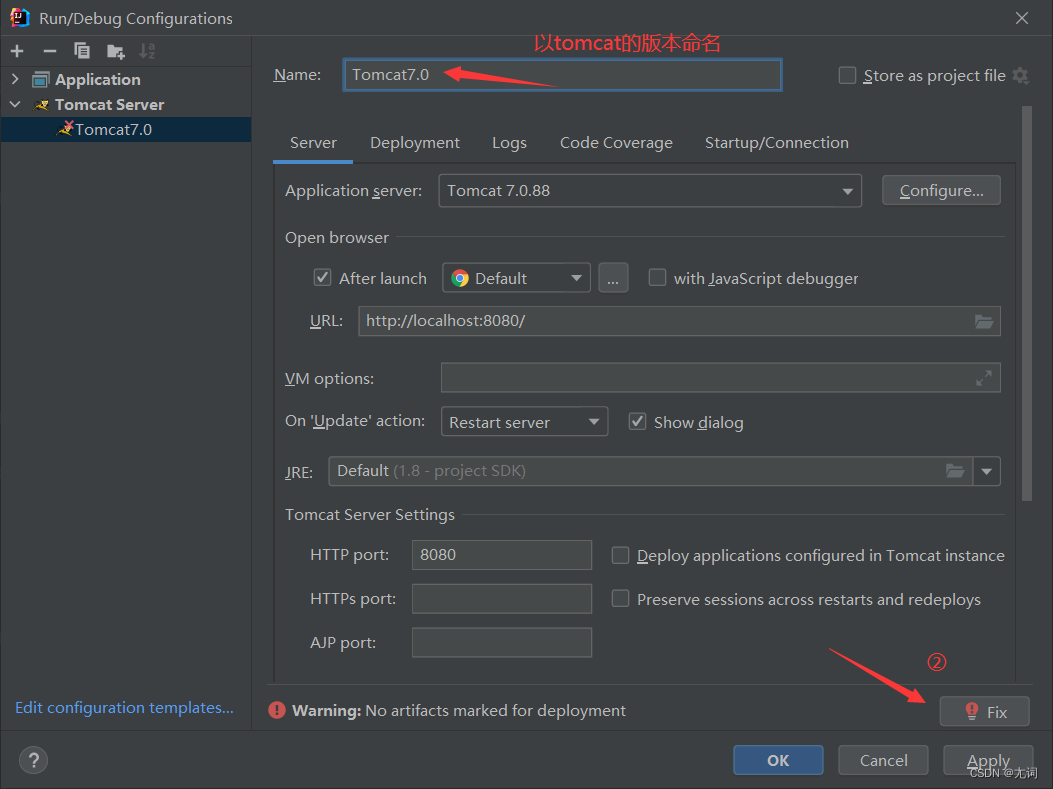The width and height of the screenshot is (1053, 789).
Task: Switch to the Logs tab
Action: tap(509, 143)
